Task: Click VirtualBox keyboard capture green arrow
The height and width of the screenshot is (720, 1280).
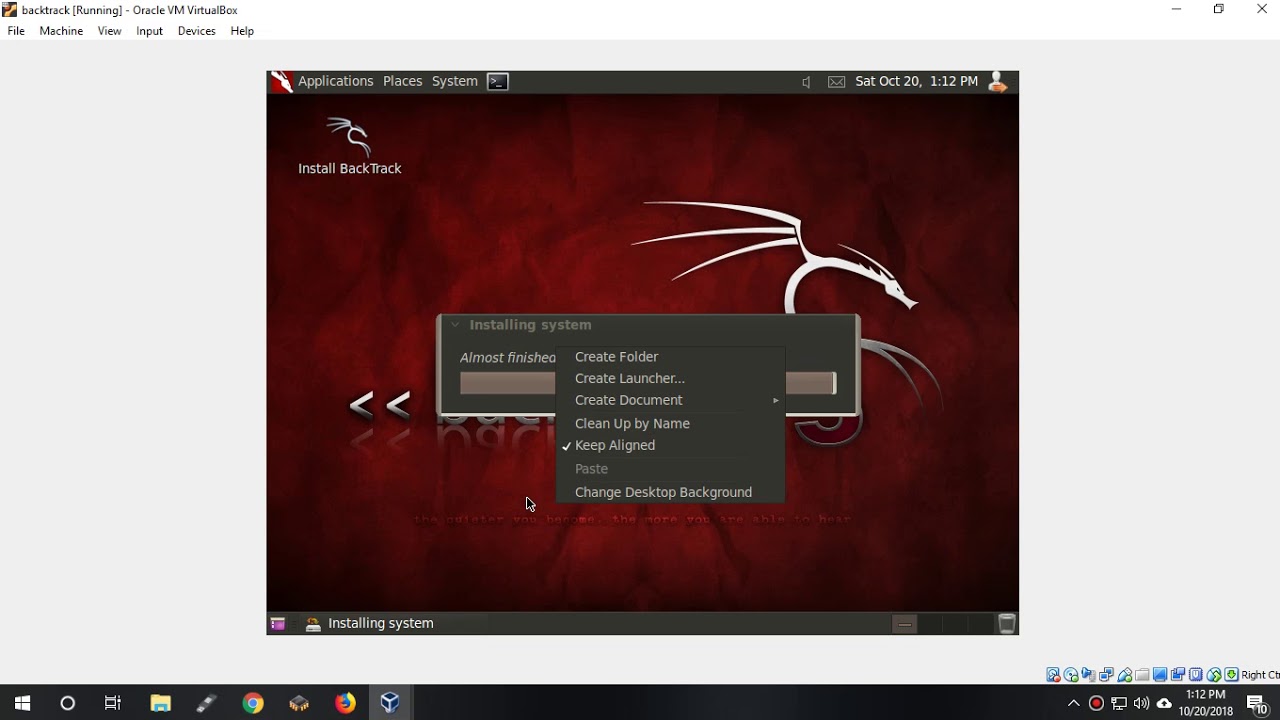Action: [x=1232, y=675]
